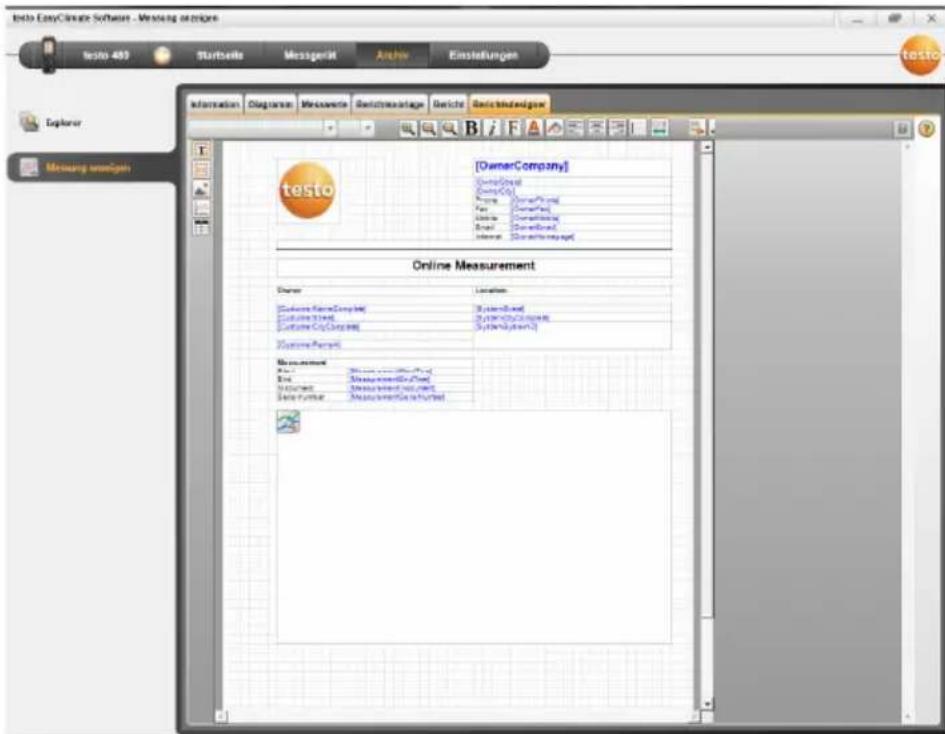
Task: Click the orange arrow icon in toolbar
Action: pyautogui.click(x=697, y=128)
